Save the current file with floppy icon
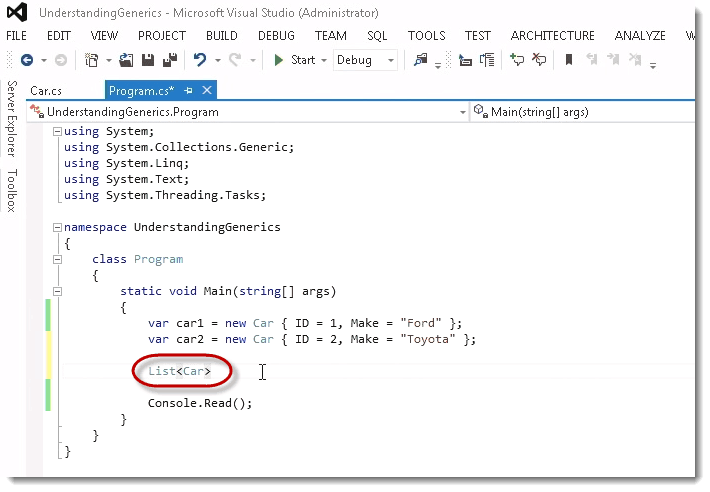This screenshot has width=710, height=492. (148, 60)
